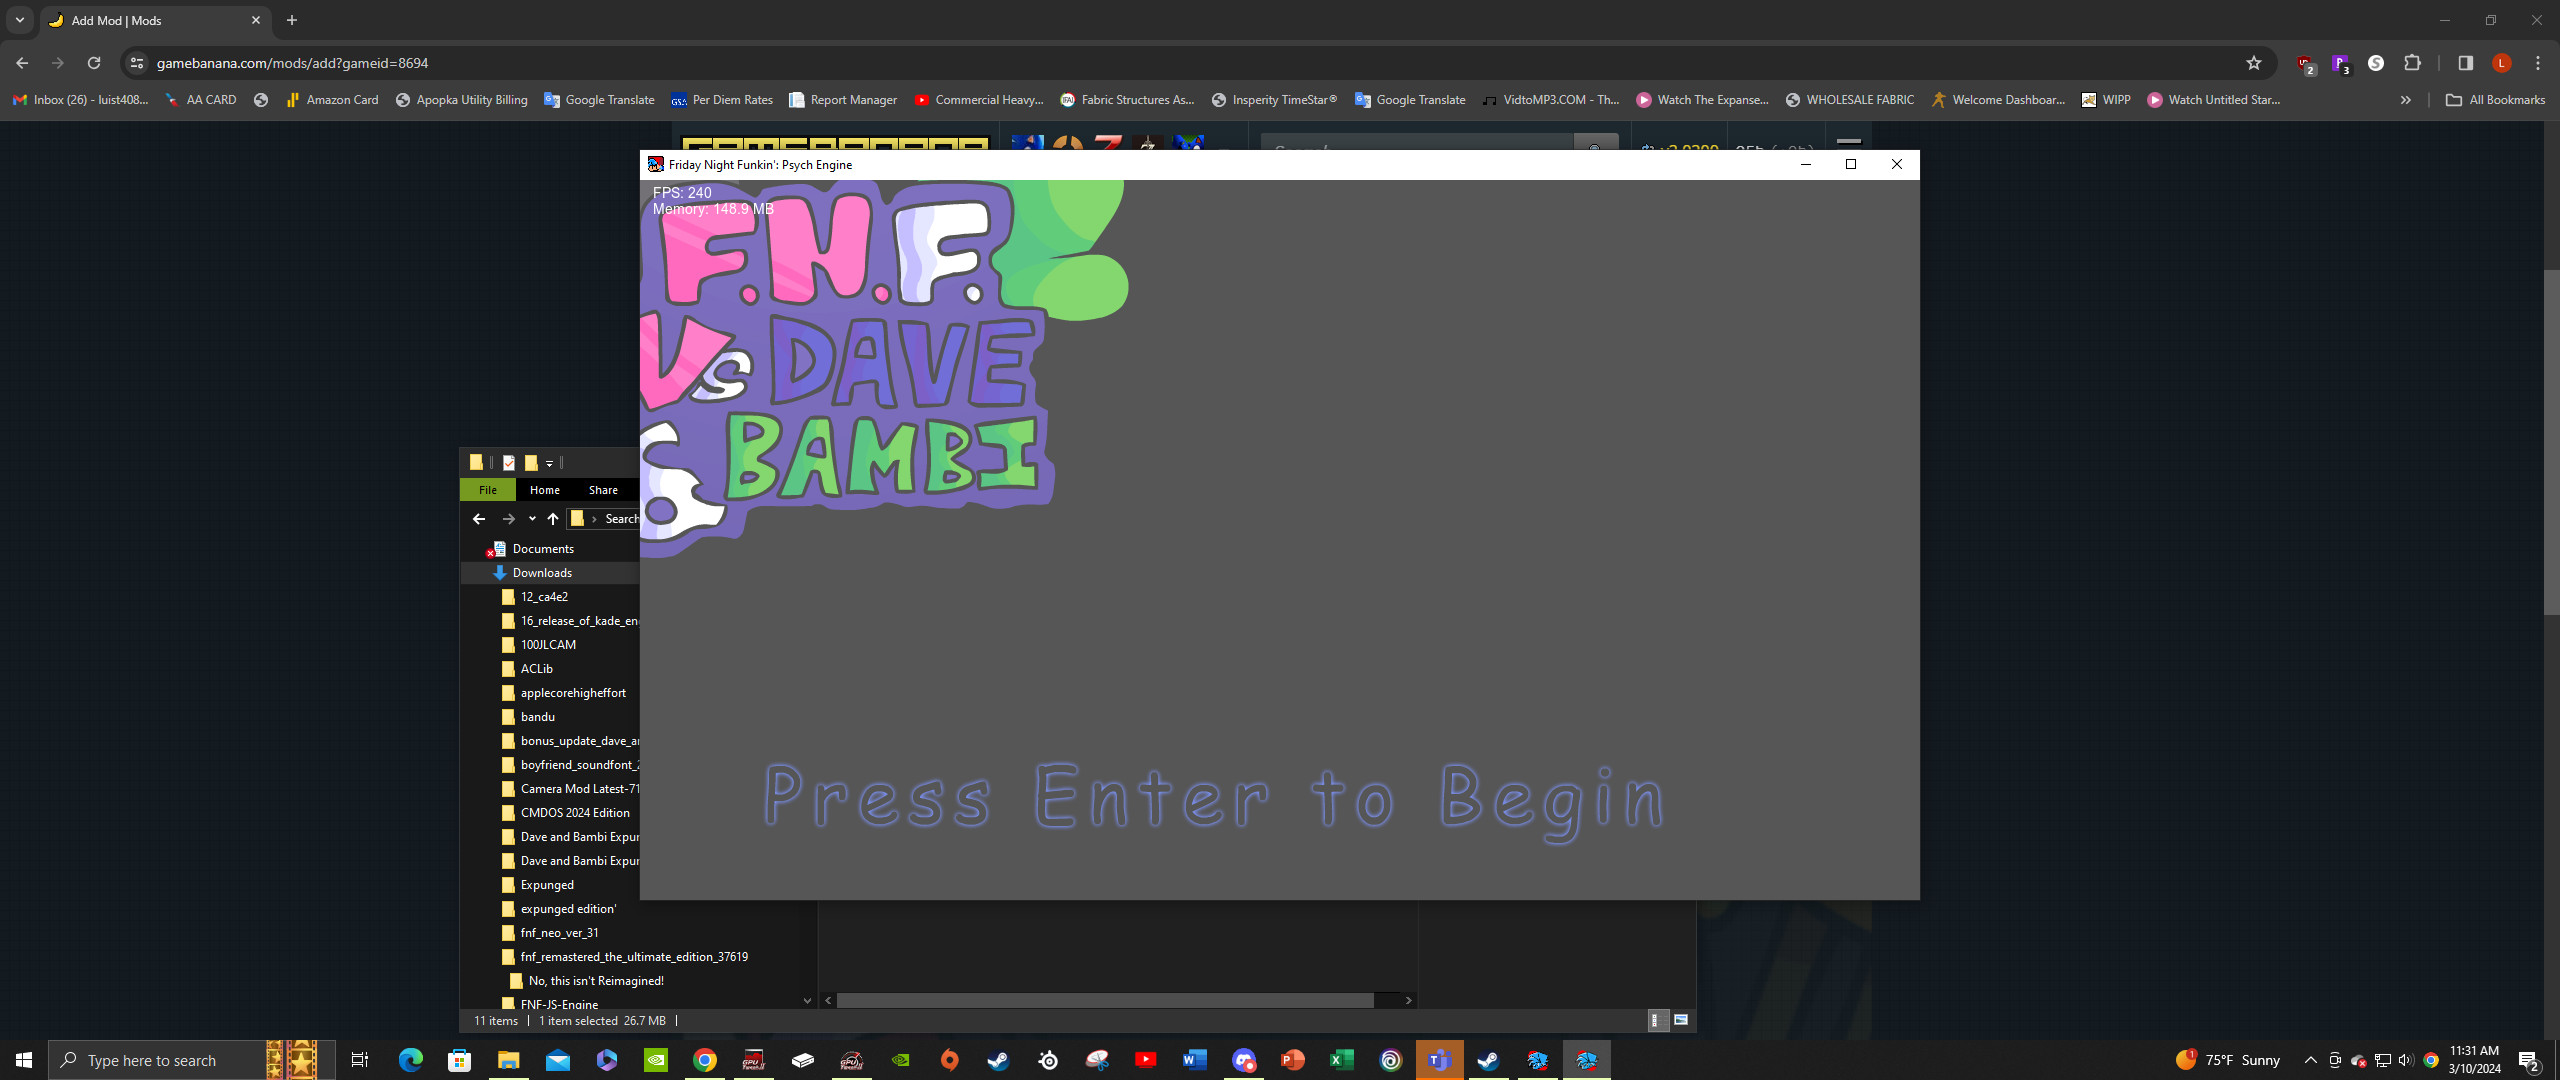The width and height of the screenshot is (2560, 1080).
Task: Open Microsoft Teams on the taskbar
Action: pyautogui.click(x=1439, y=1060)
